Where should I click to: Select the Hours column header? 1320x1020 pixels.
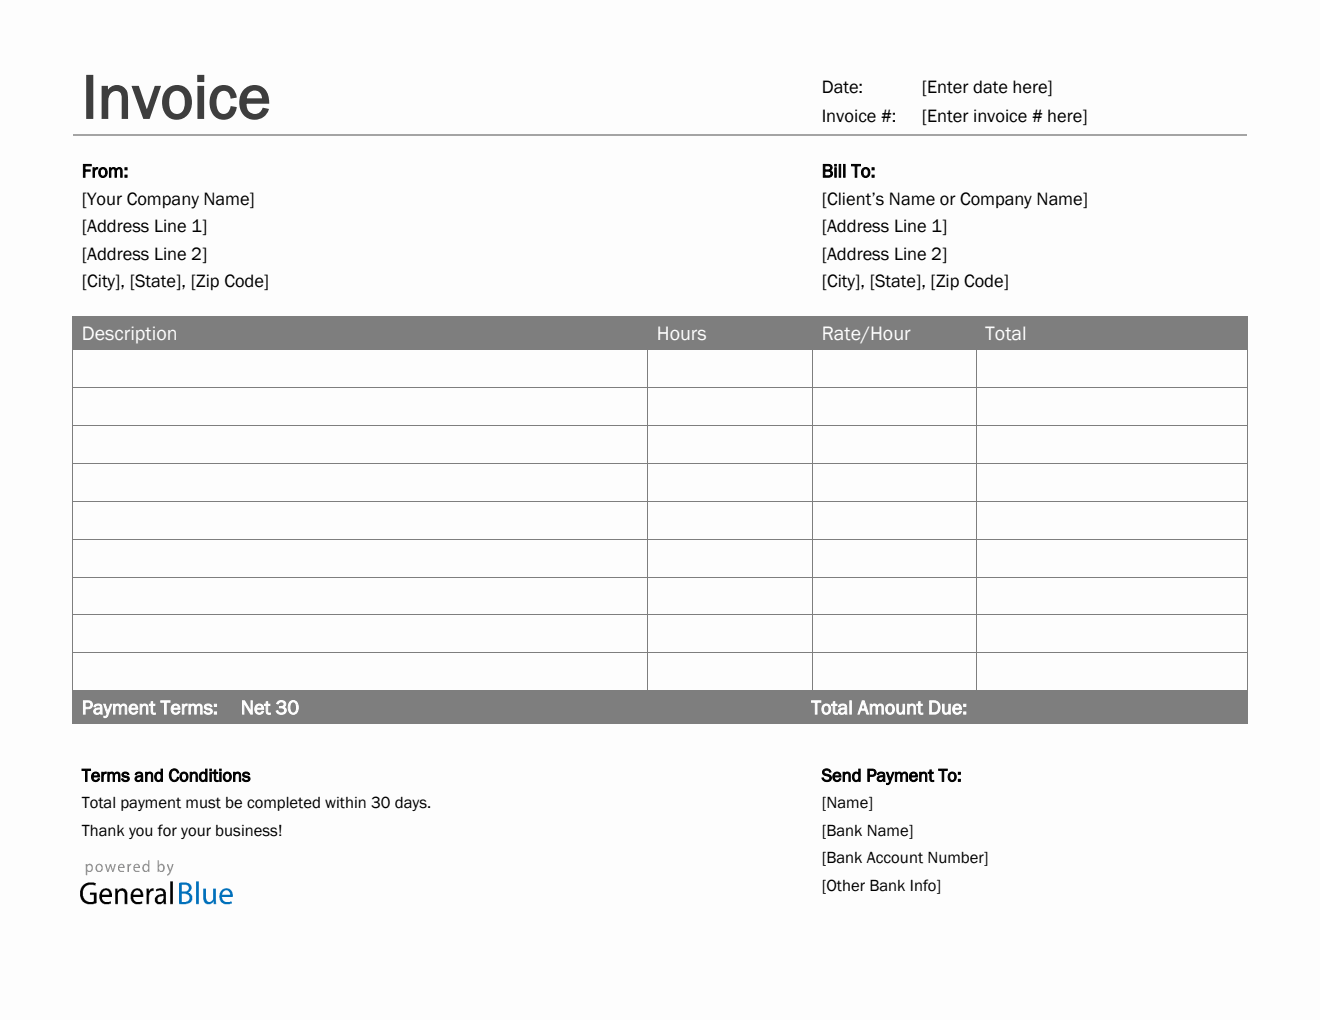tap(681, 334)
